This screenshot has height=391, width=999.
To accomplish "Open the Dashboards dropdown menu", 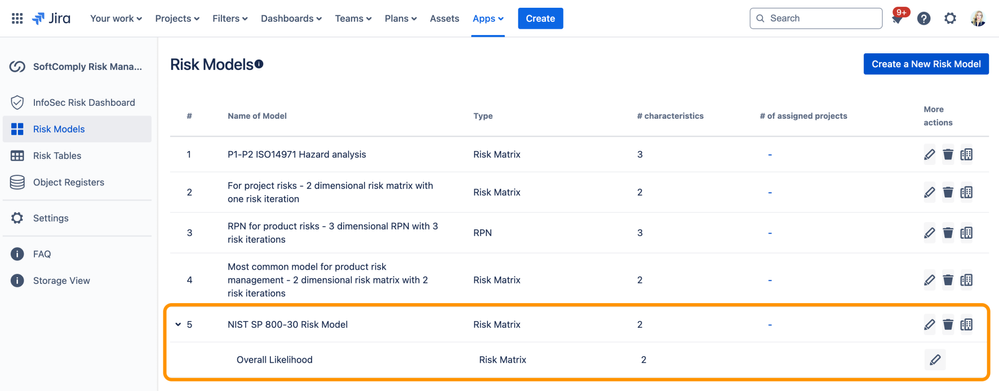I will click(x=291, y=18).
